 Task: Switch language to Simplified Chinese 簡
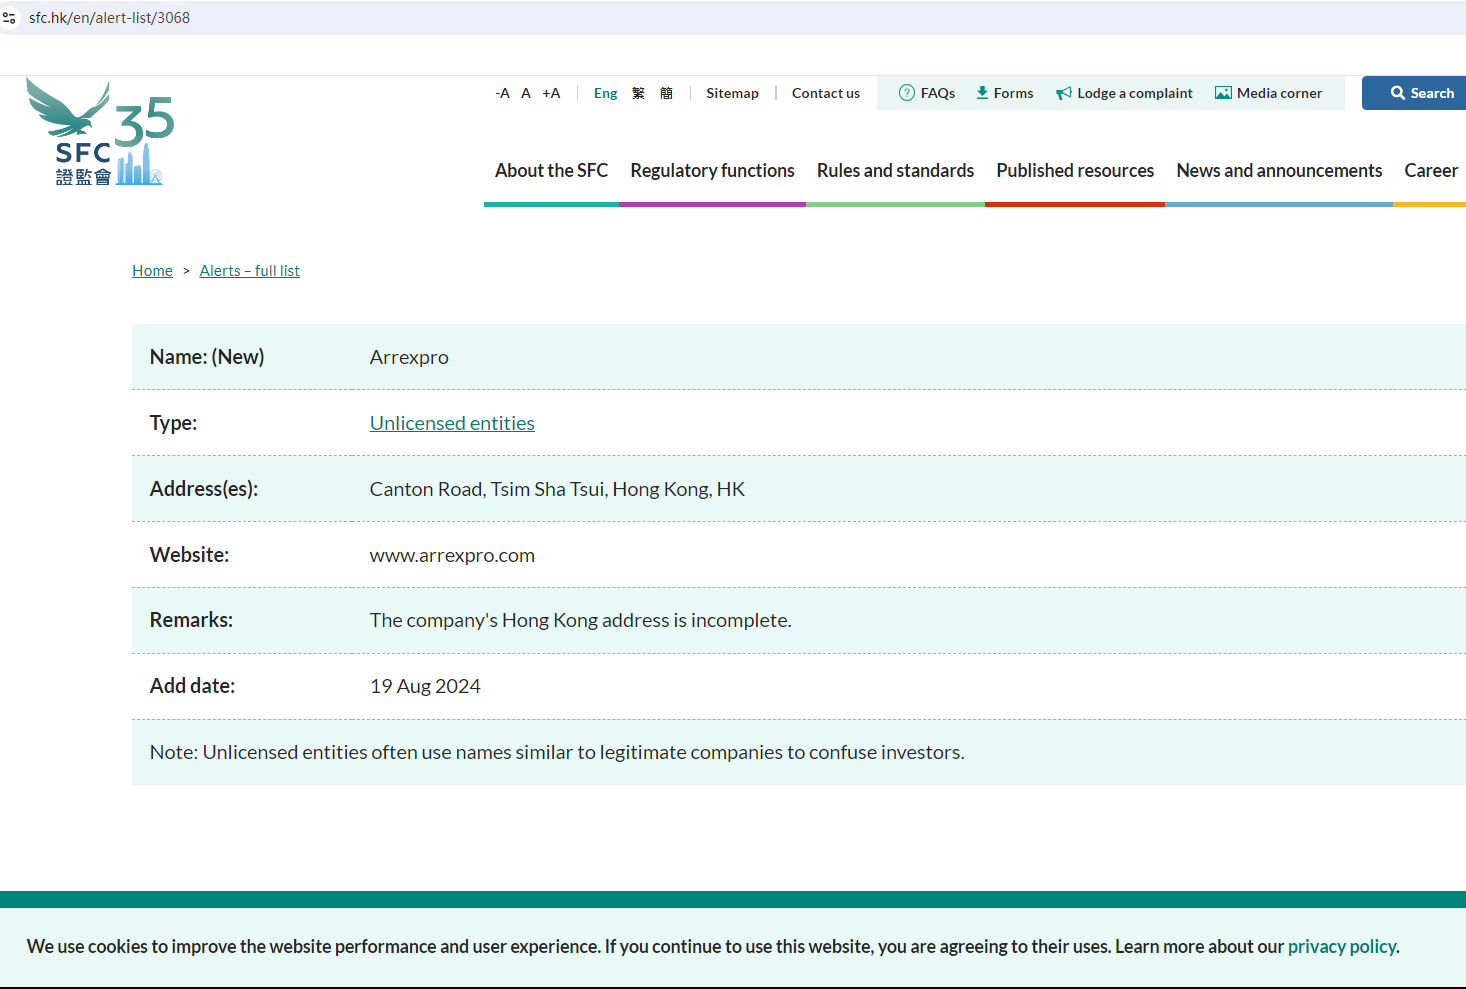666,93
